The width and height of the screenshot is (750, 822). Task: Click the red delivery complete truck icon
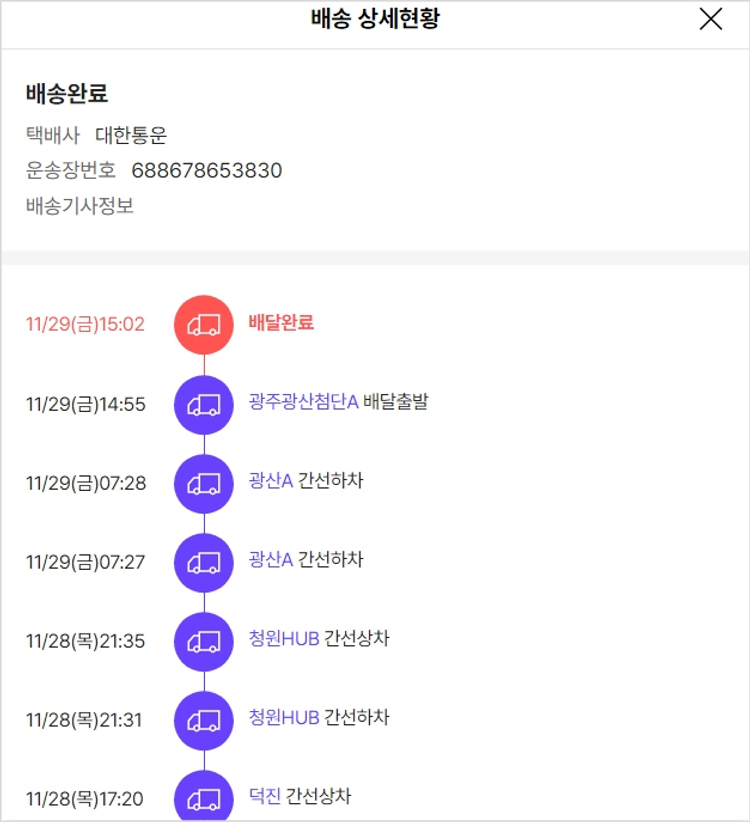coord(204,324)
